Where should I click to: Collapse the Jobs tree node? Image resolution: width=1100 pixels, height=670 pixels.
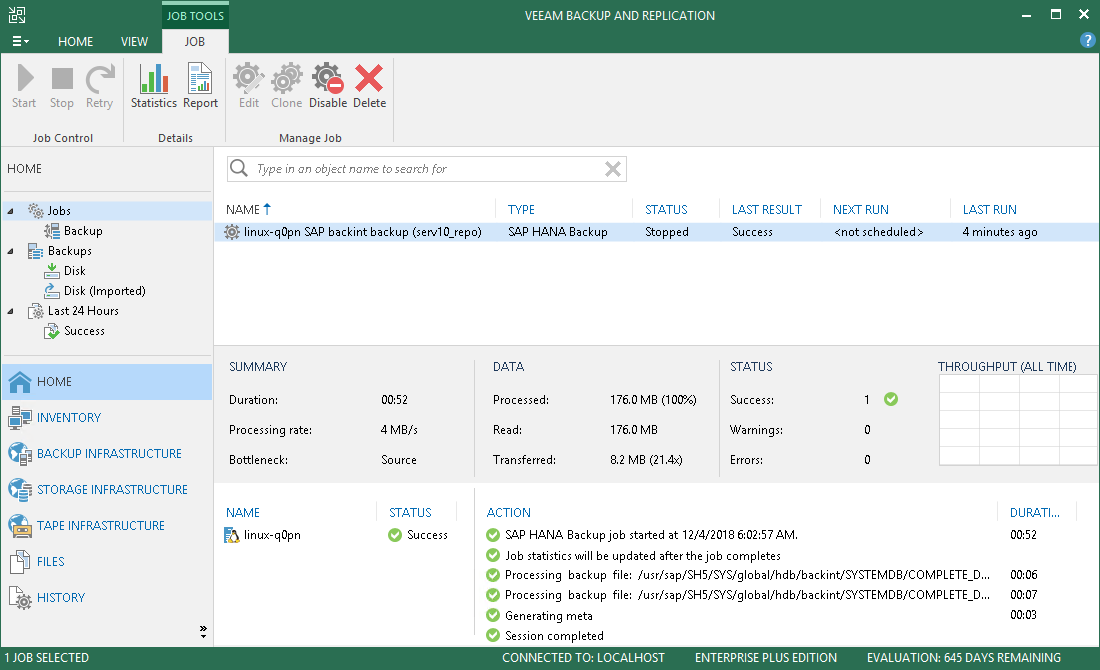click(8, 210)
